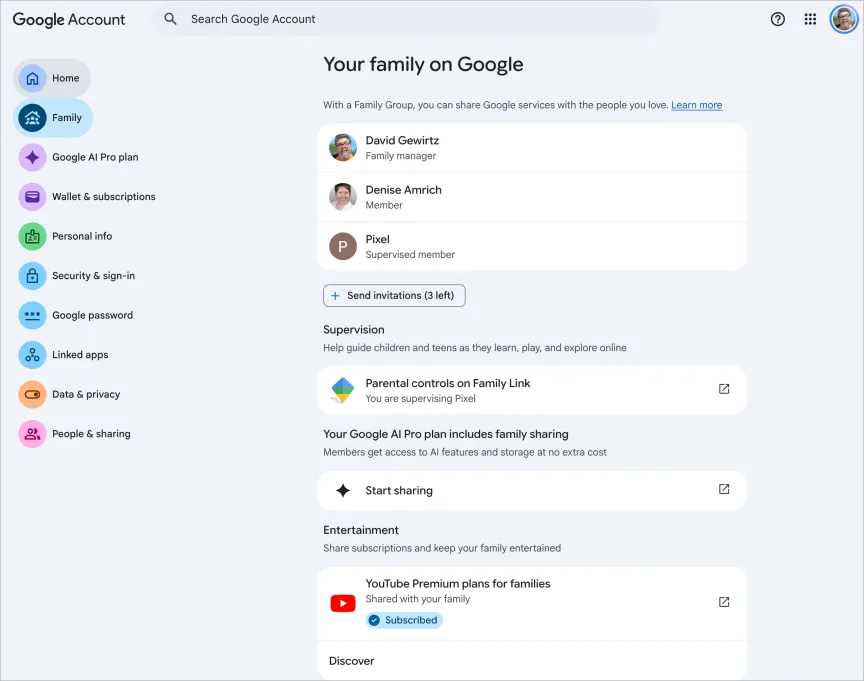Open Google AI Pro plan sparkle icon
Image resolution: width=864 pixels, height=681 pixels.
[33, 158]
